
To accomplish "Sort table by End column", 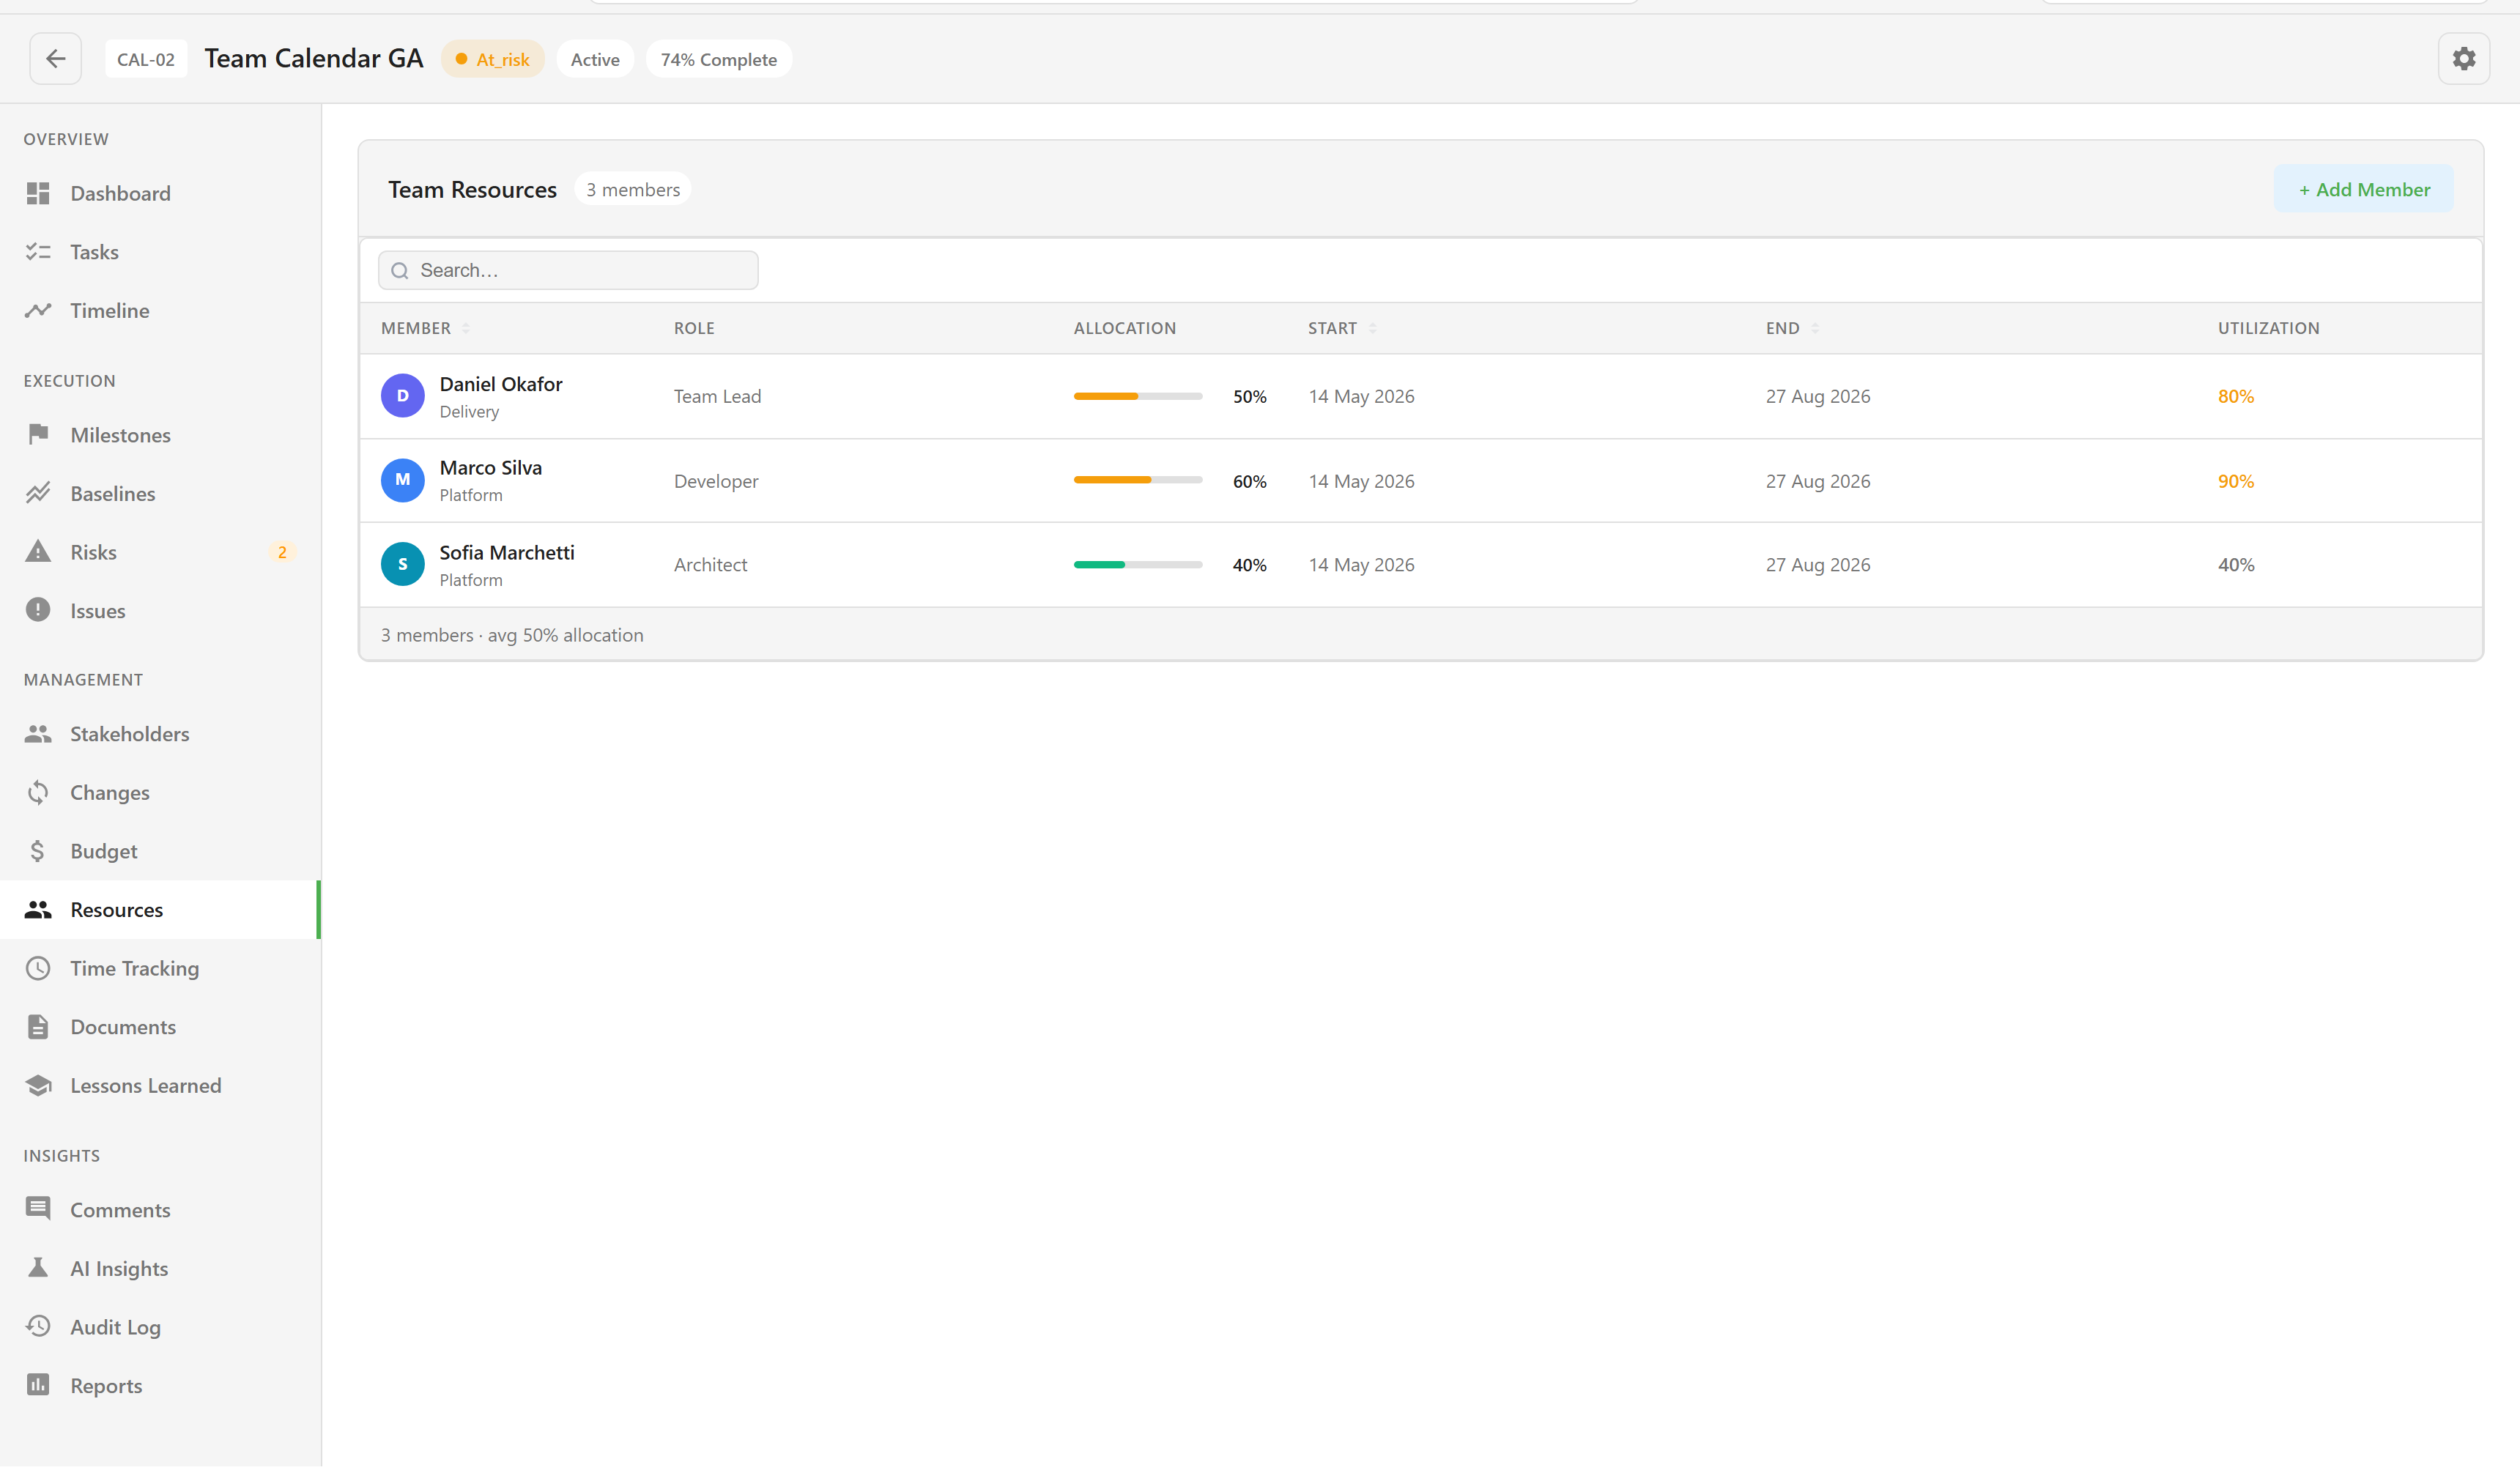I will click(x=1792, y=329).
